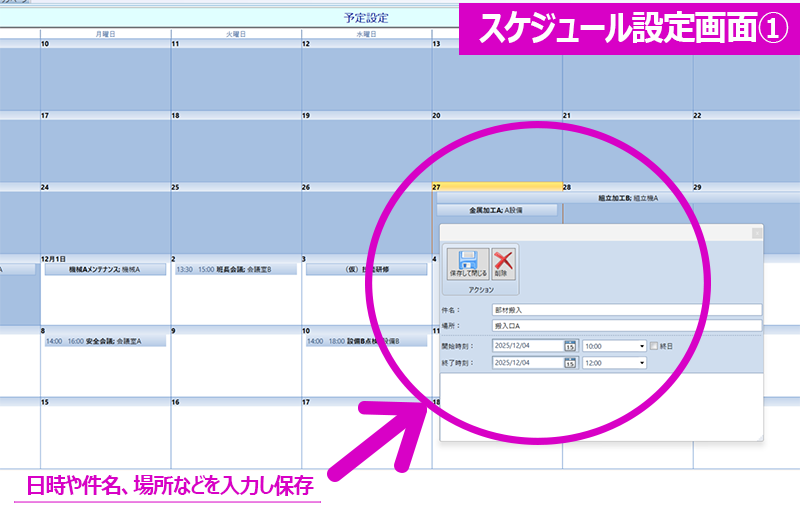Click the 終了時刻 date field 2025/12/04
This screenshot has width=800, height=515.
pos(528,362)
